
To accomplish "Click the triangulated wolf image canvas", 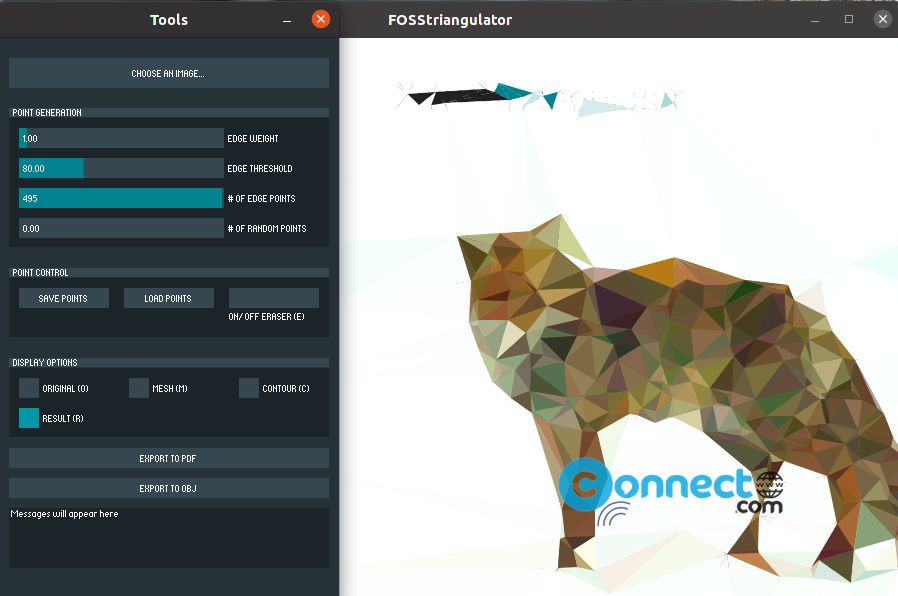I will pos(619,317).
